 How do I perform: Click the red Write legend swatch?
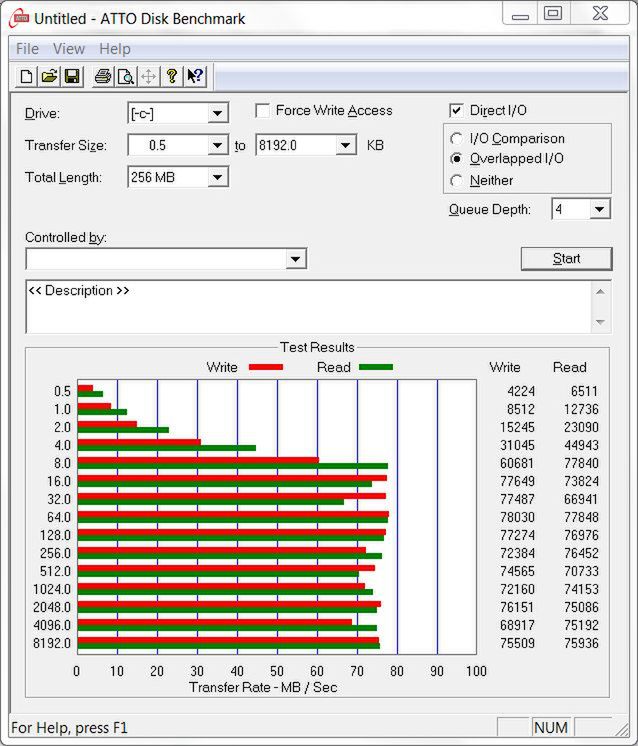point(266,367)
